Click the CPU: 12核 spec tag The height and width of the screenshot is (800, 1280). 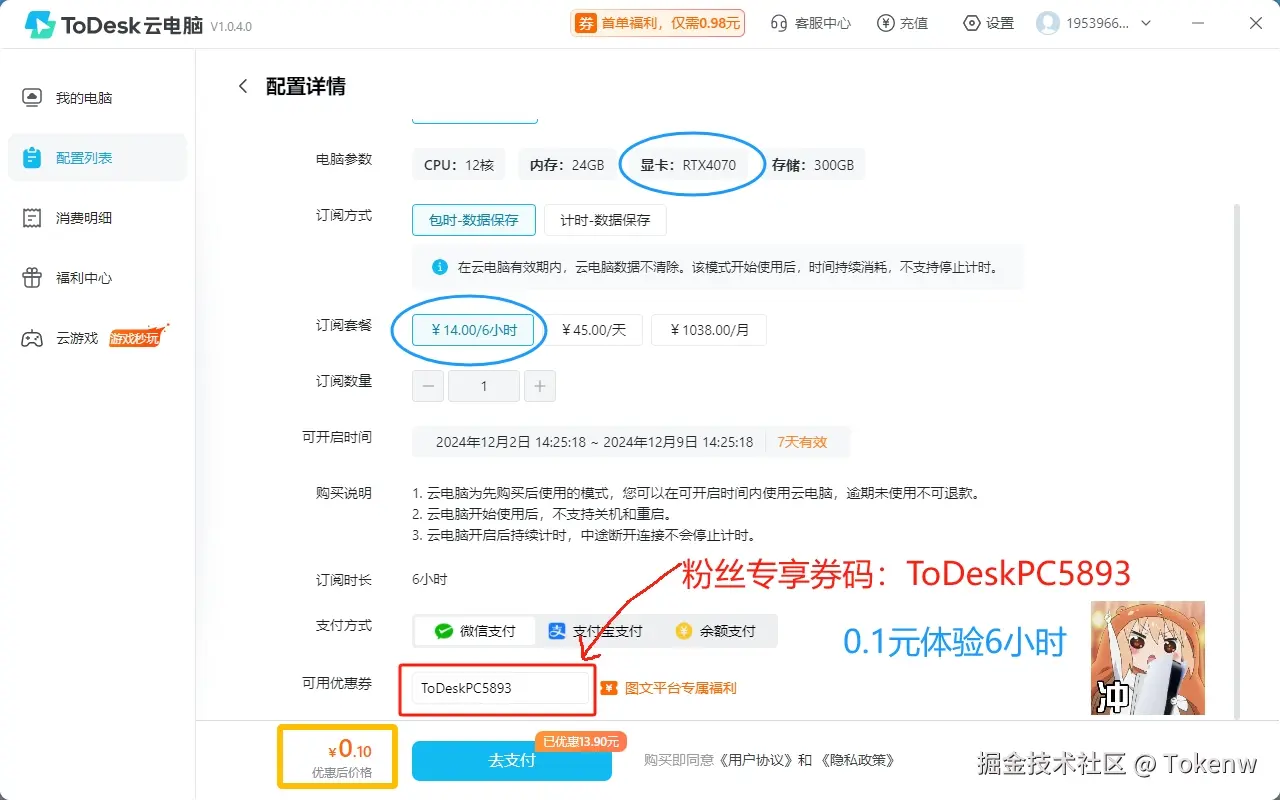click(x=459, y=165)
